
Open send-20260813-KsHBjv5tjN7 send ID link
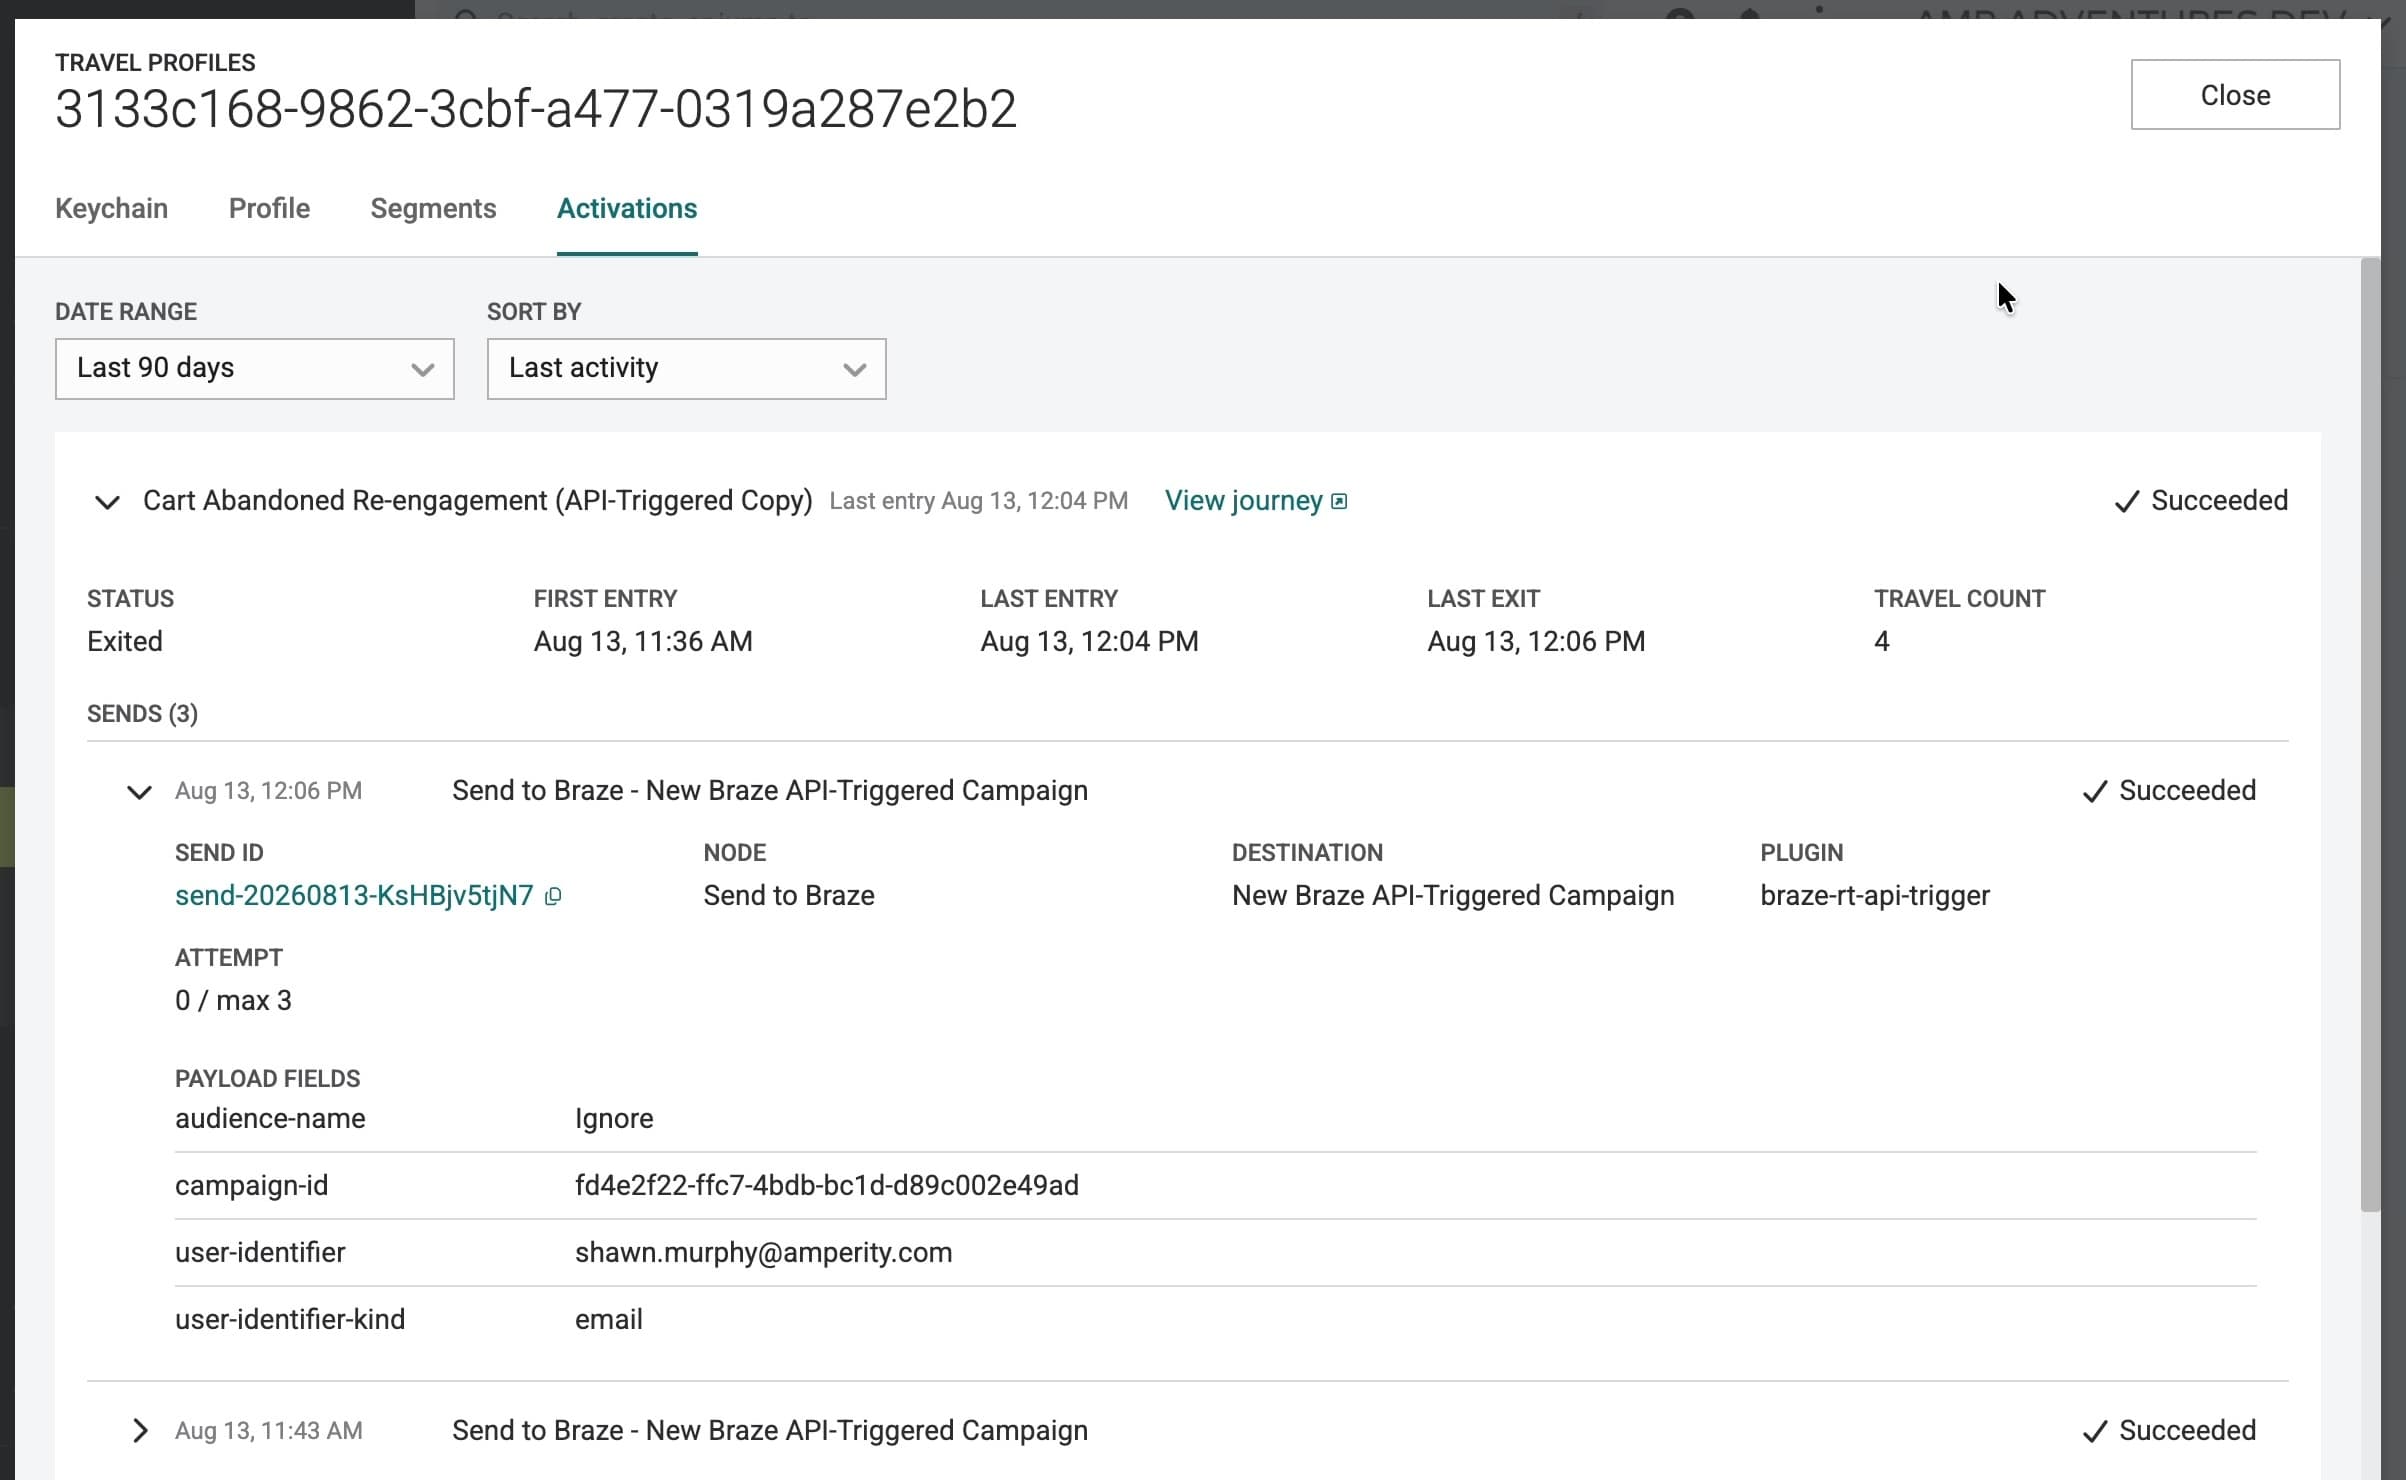tap(354, 895)
